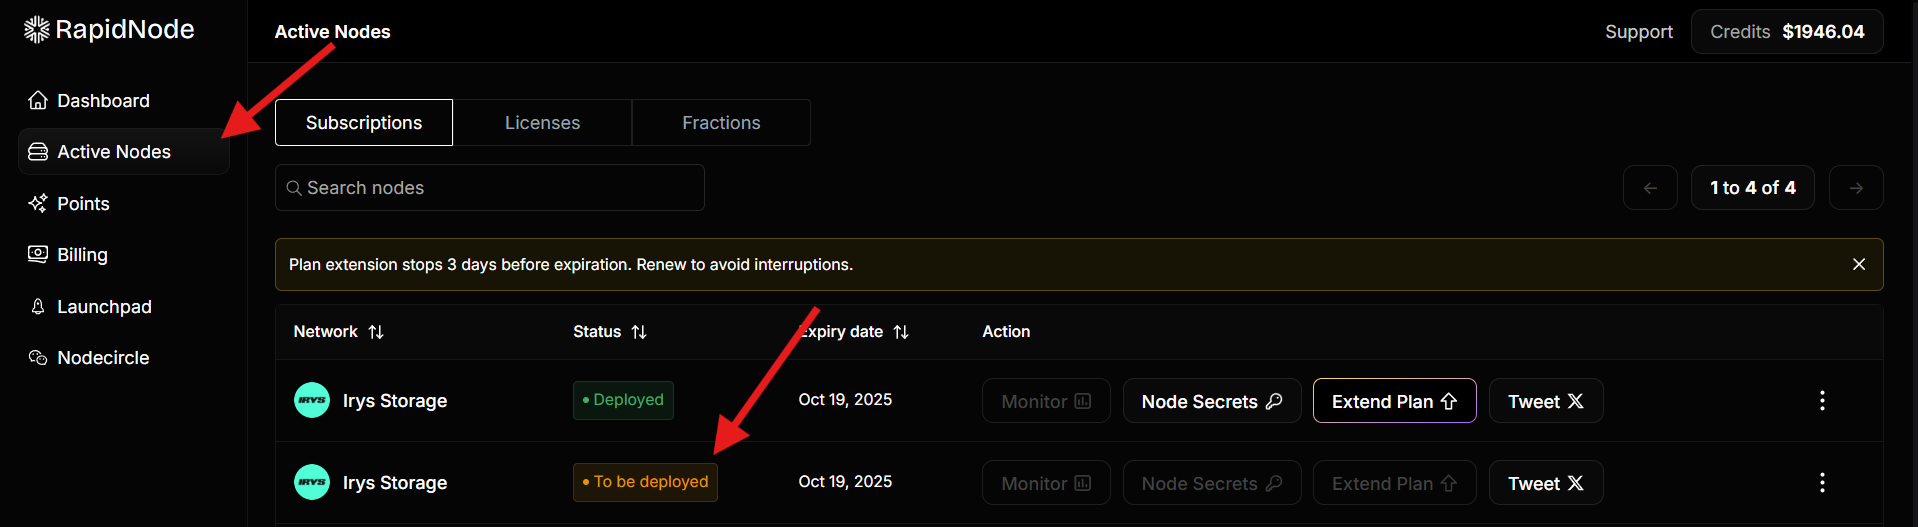This screenshot has height=527, width=1918.
Task: Select the Subscriptions tab
Action: (364, 122)
